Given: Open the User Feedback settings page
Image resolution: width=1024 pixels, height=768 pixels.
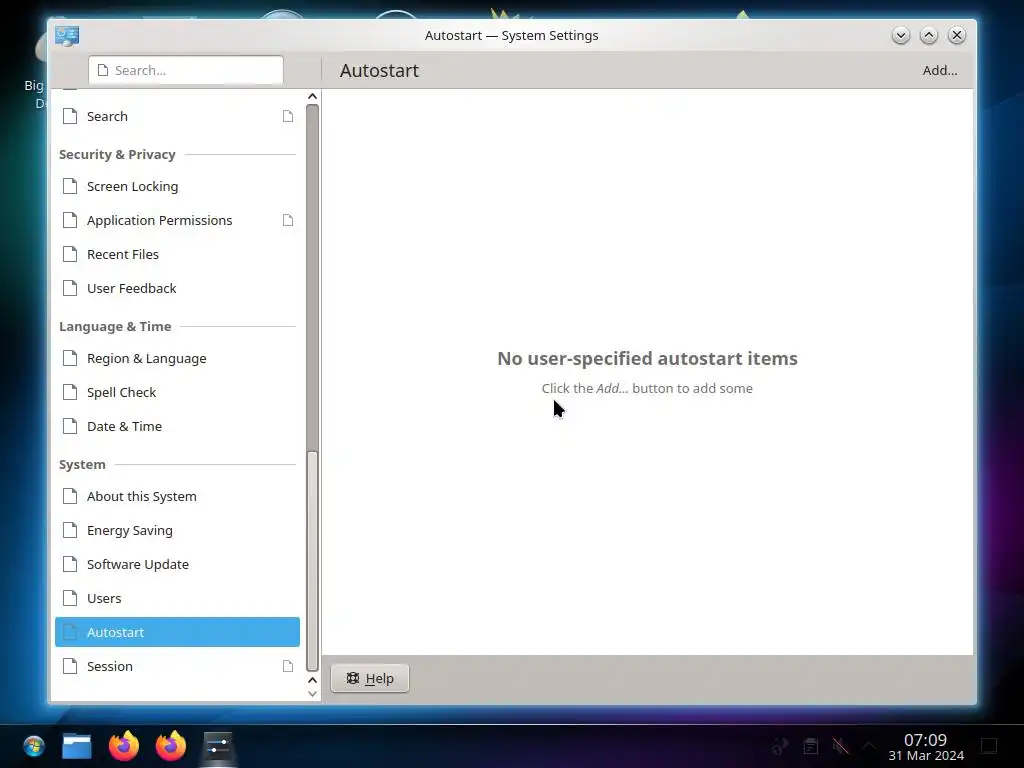Looking at the screenshot, I should (177, 288).
